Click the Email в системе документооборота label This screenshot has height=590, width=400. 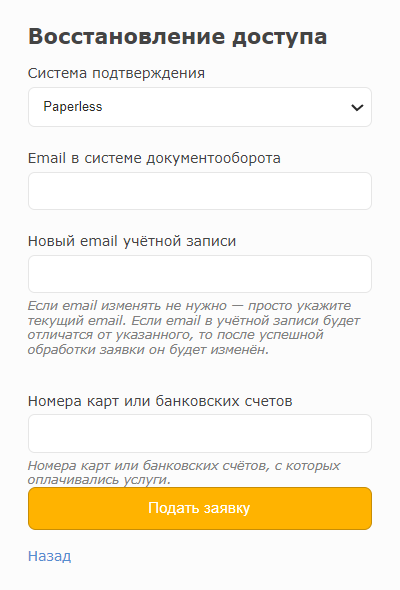(x=154, y=158)
